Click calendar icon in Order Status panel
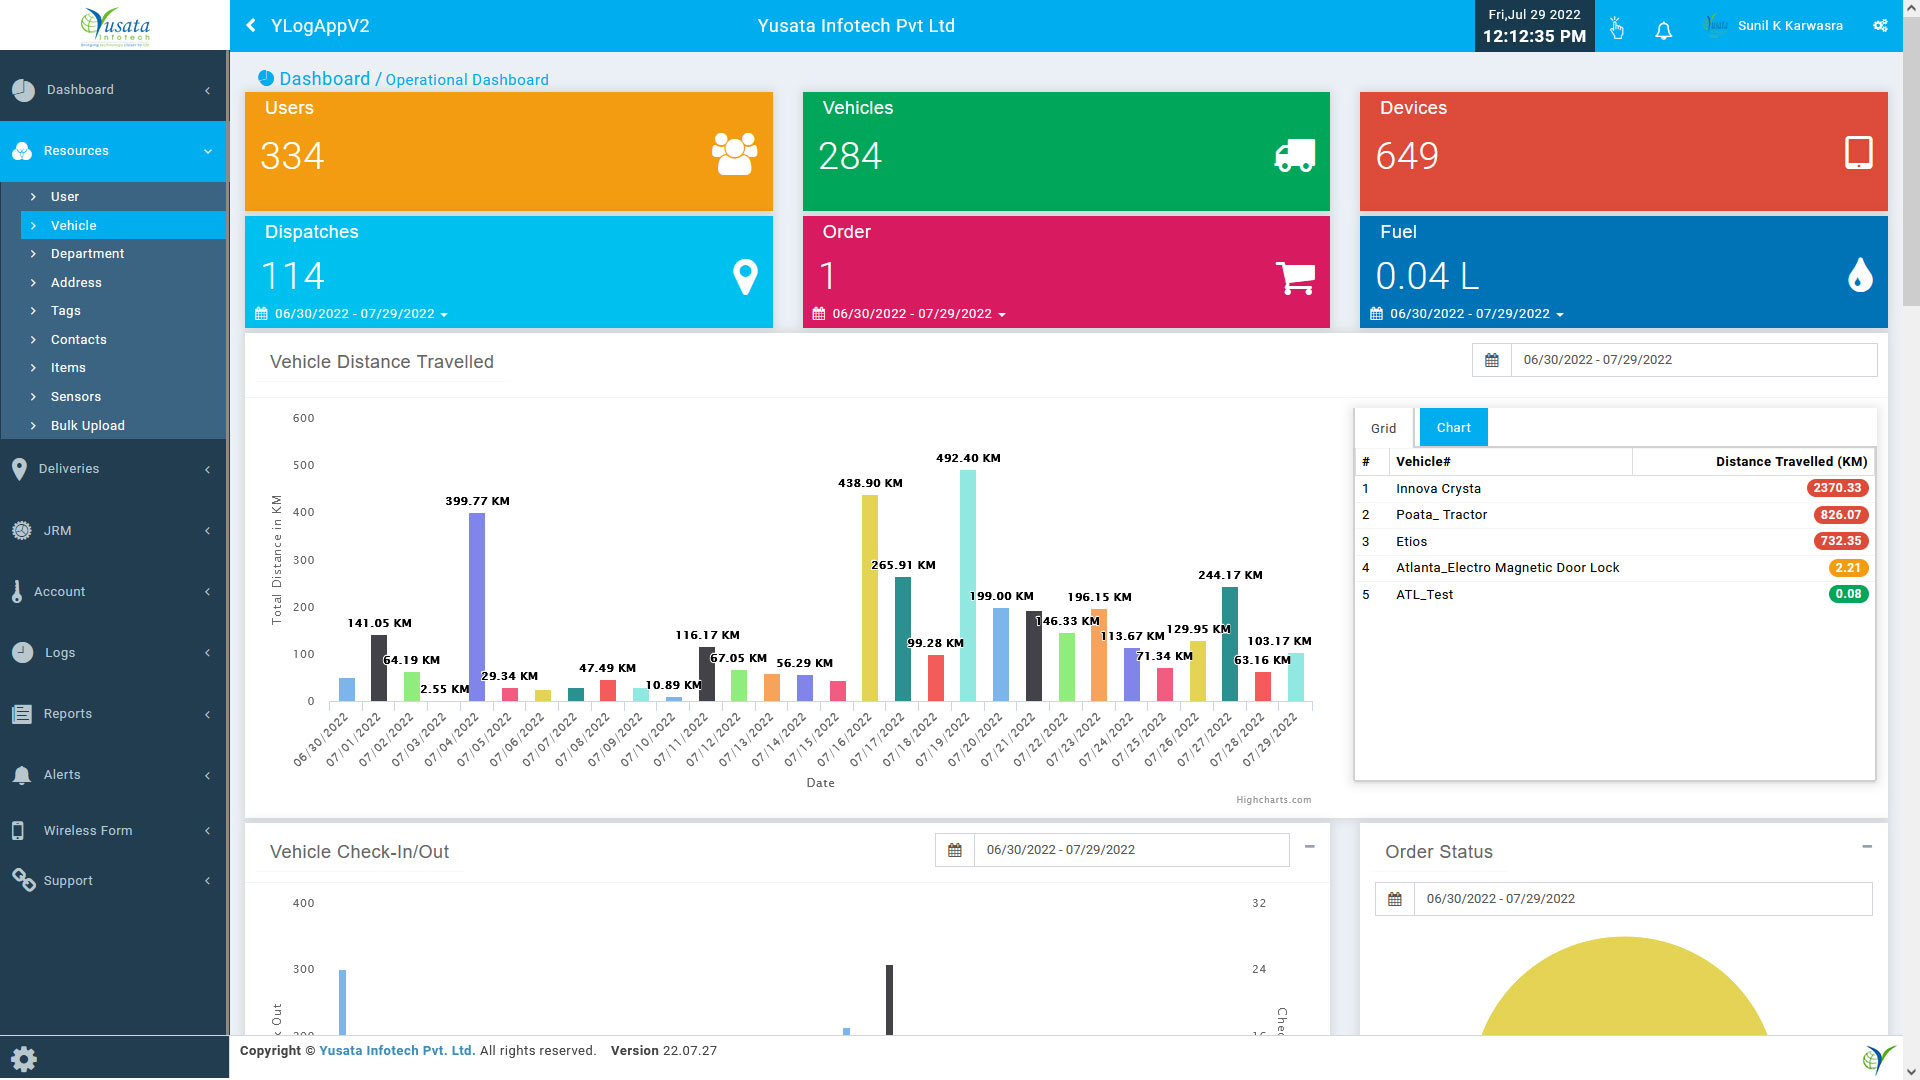 (1394, 899)
